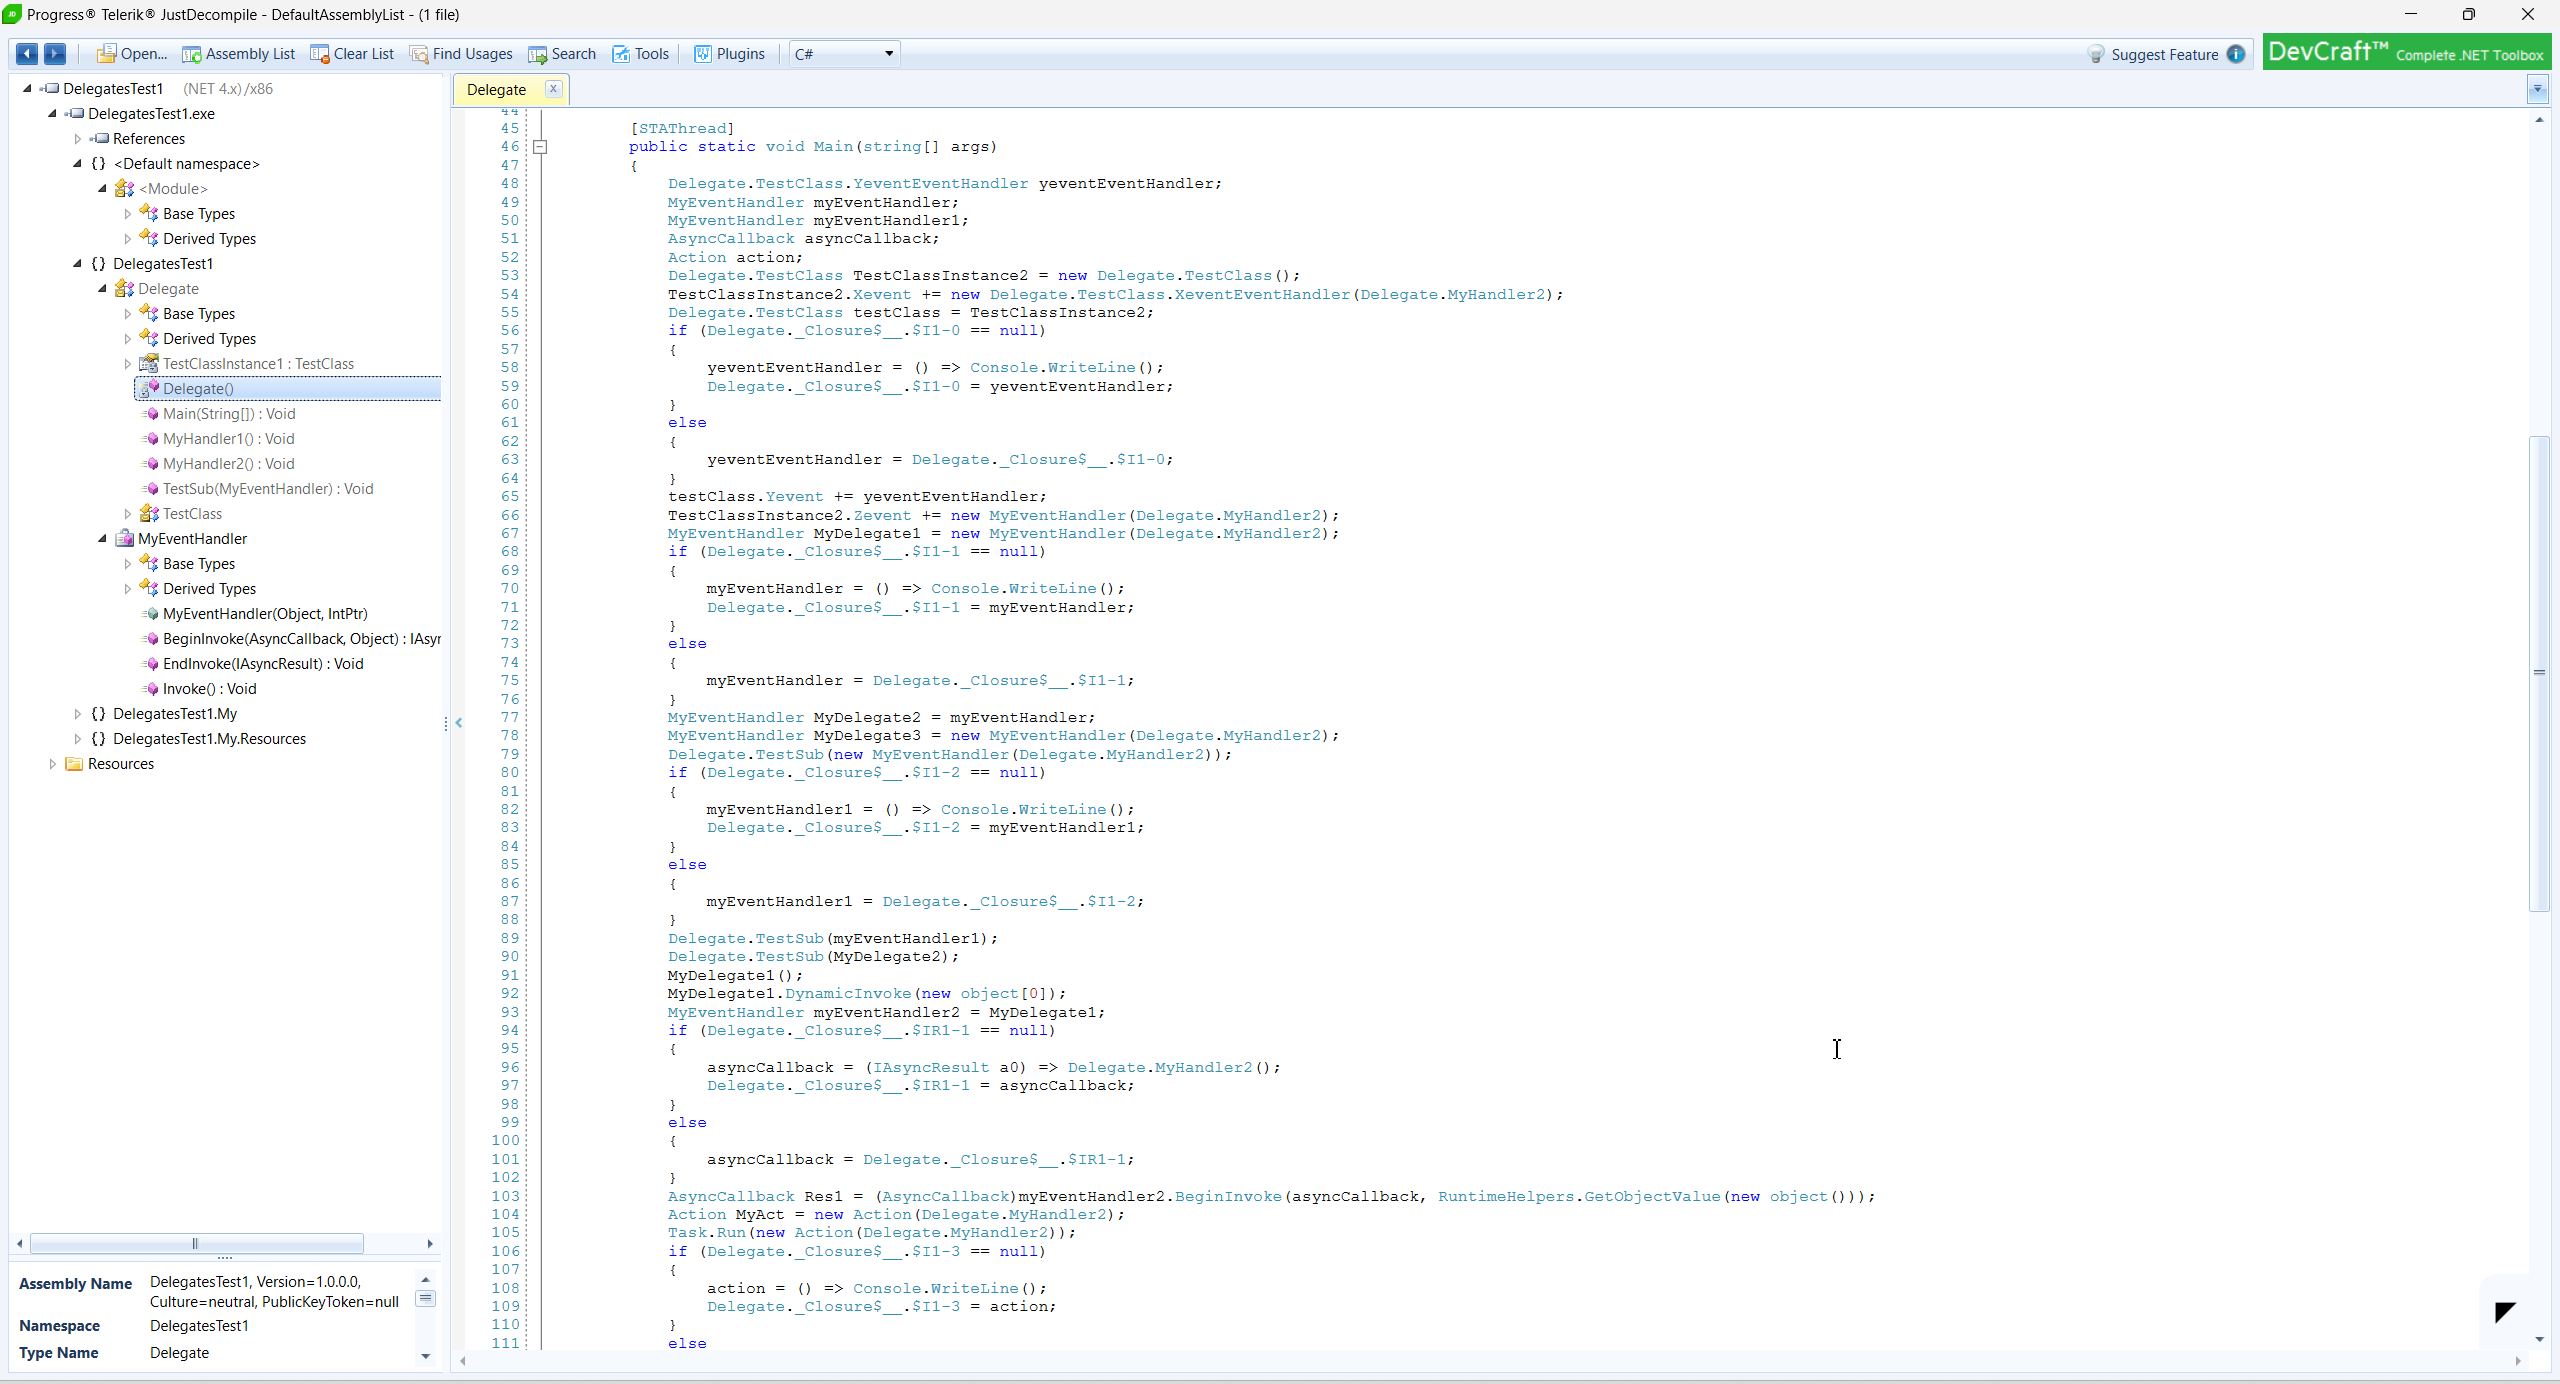Click the Assembly List toolbar icon
2560x1384 pixels.
(239, 54)
